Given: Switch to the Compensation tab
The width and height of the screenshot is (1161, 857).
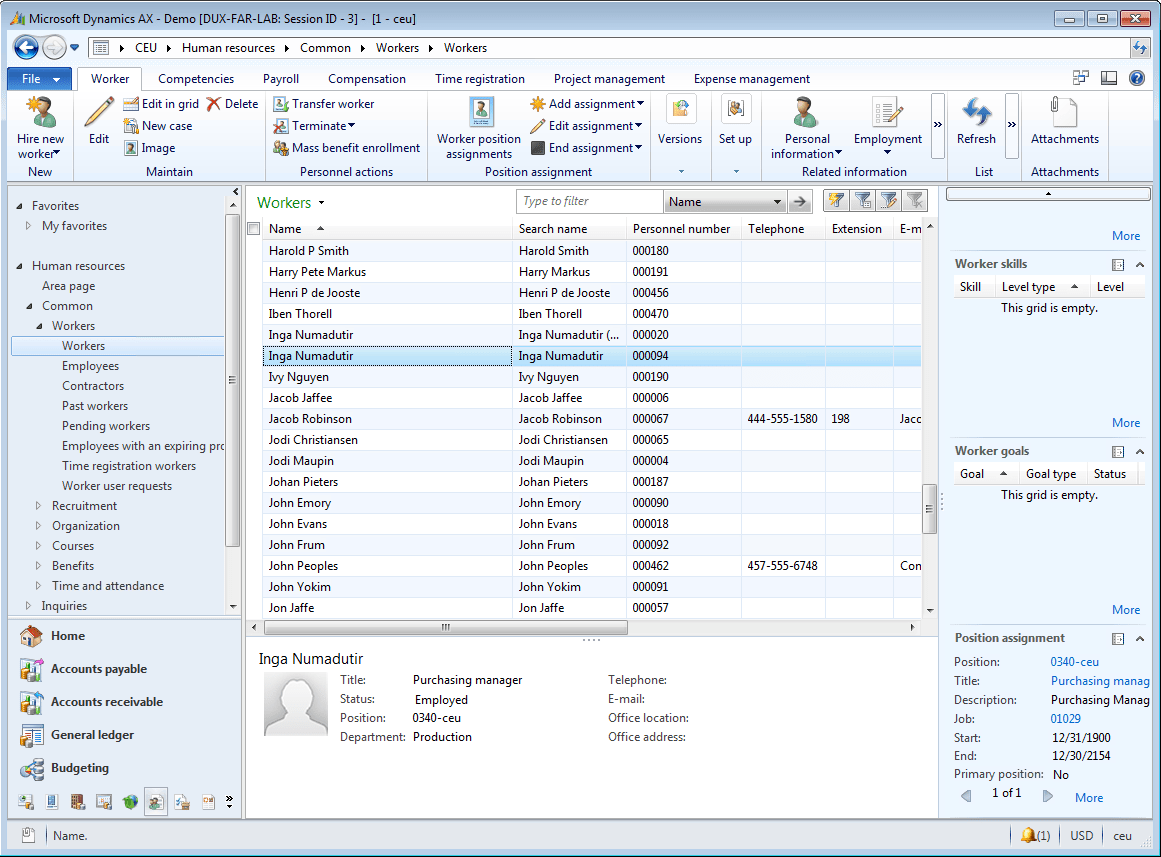Looking at the screenshot, I should point(367,79).
